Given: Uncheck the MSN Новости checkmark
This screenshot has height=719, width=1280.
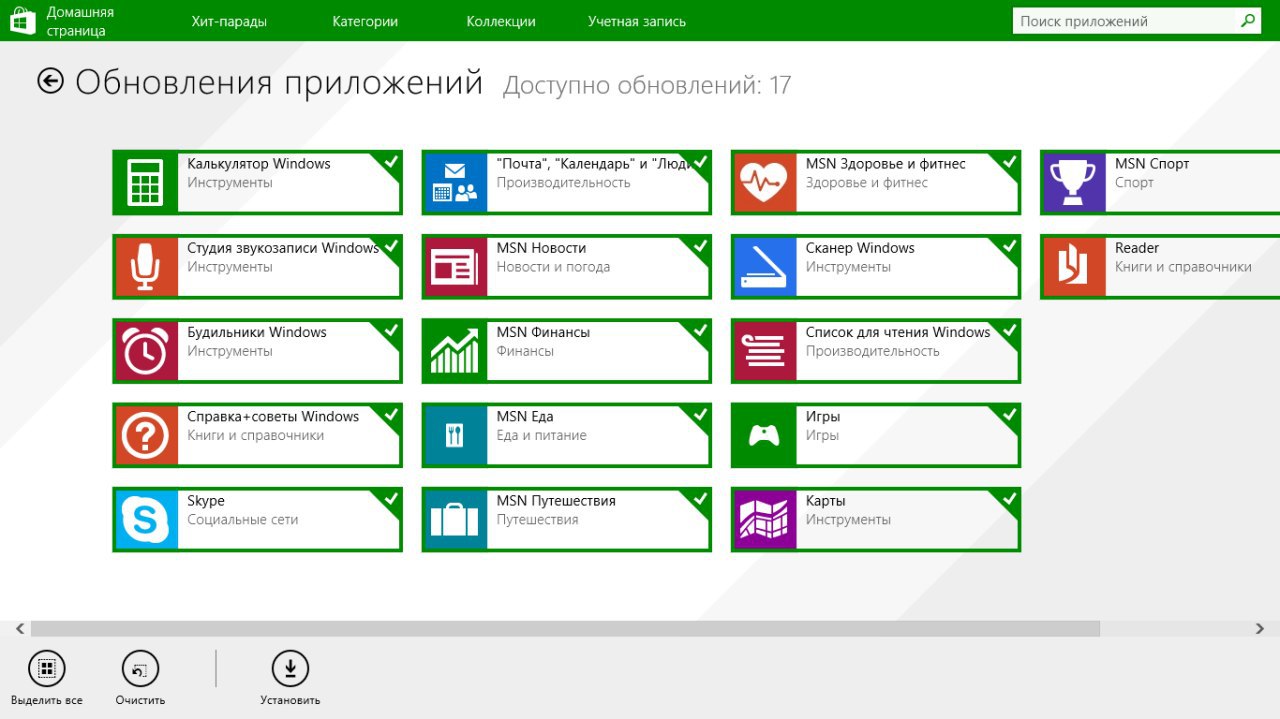Looking at the screenshot, I should (x=700, y=246).
